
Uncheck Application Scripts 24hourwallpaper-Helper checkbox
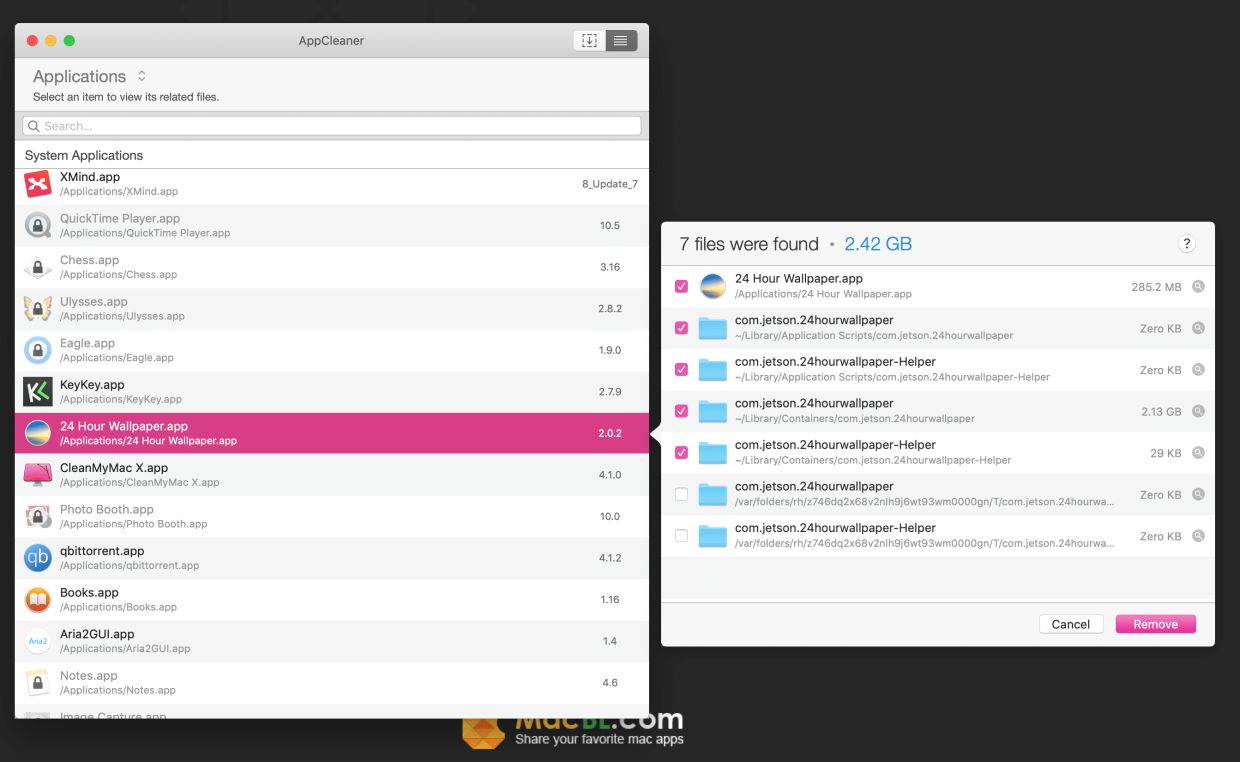682,370
